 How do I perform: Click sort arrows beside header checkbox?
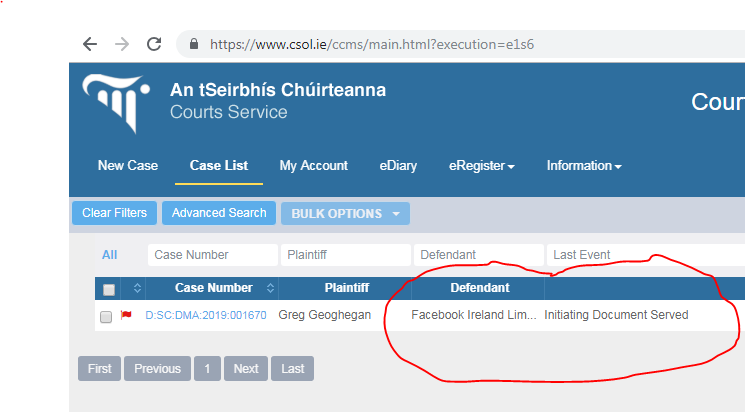137,287
